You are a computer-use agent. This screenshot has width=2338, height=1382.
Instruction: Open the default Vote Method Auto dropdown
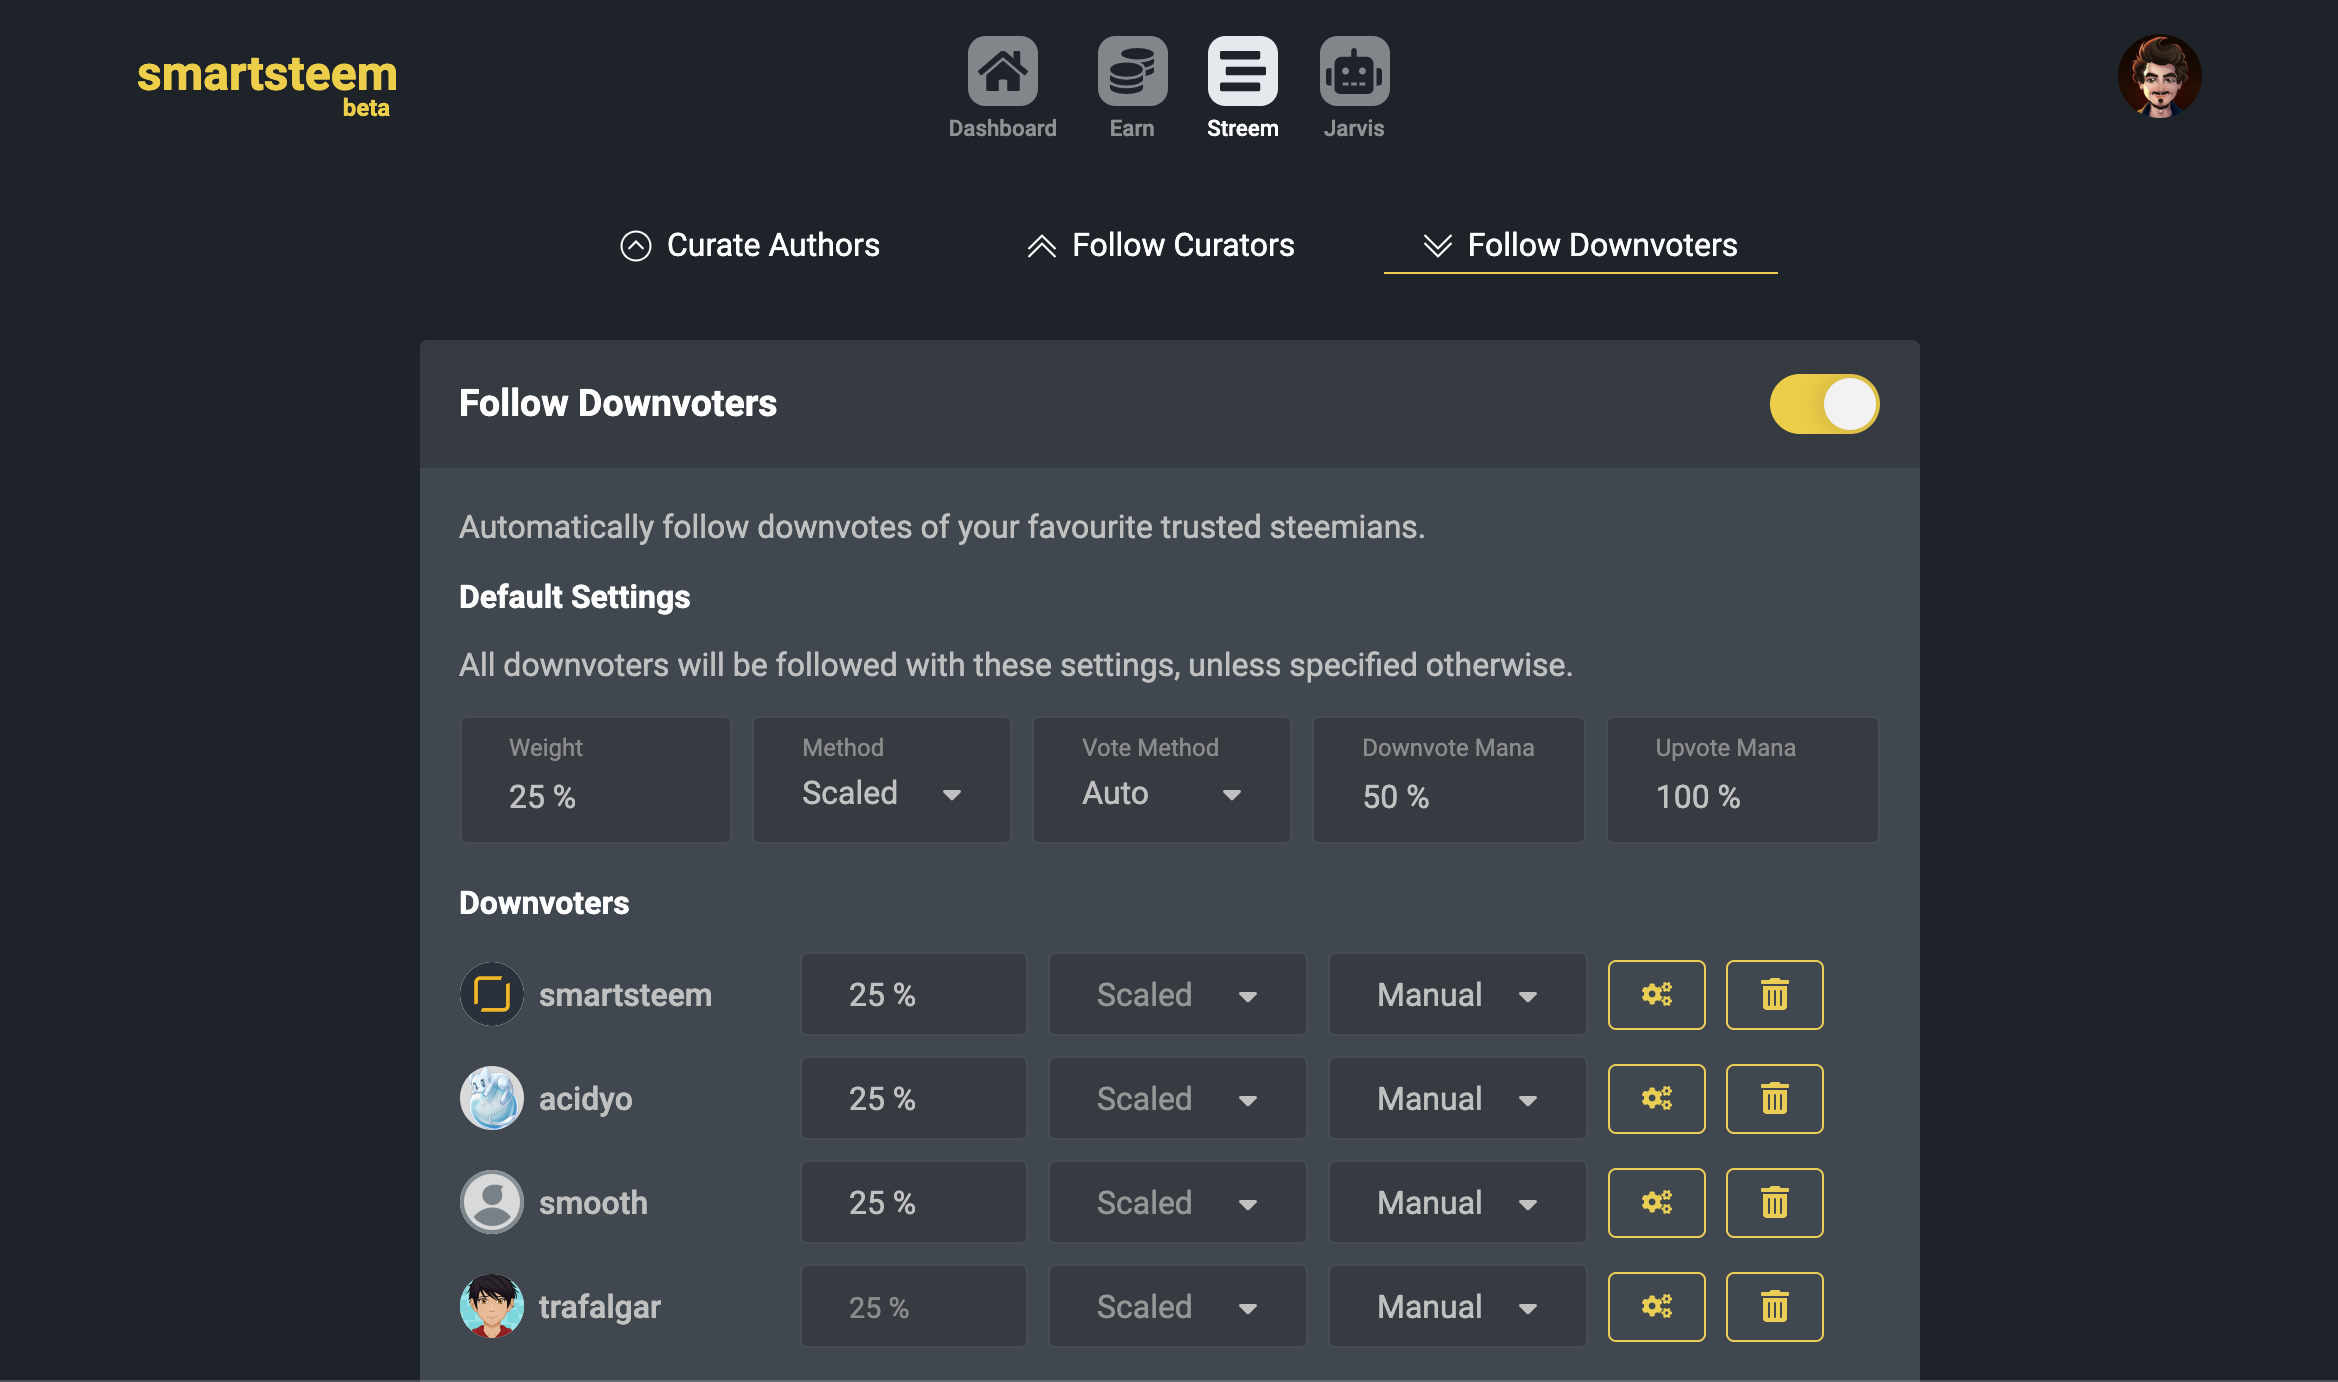1161,779
